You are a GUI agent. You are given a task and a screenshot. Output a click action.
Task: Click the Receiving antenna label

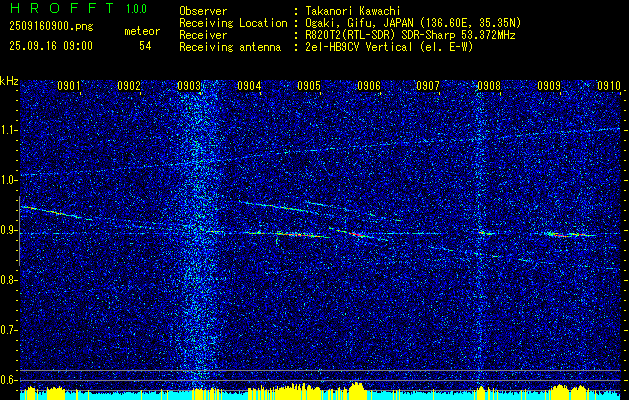point(230,47)
